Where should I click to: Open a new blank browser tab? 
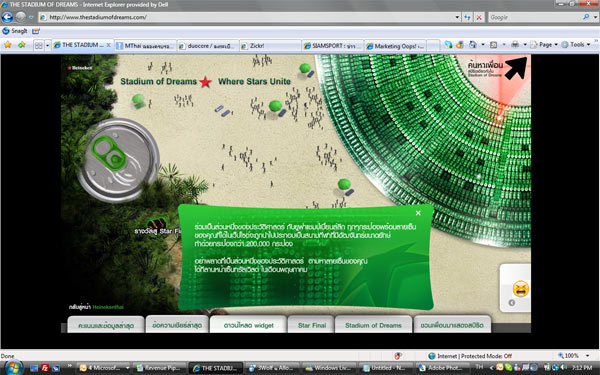coord(433,46)
